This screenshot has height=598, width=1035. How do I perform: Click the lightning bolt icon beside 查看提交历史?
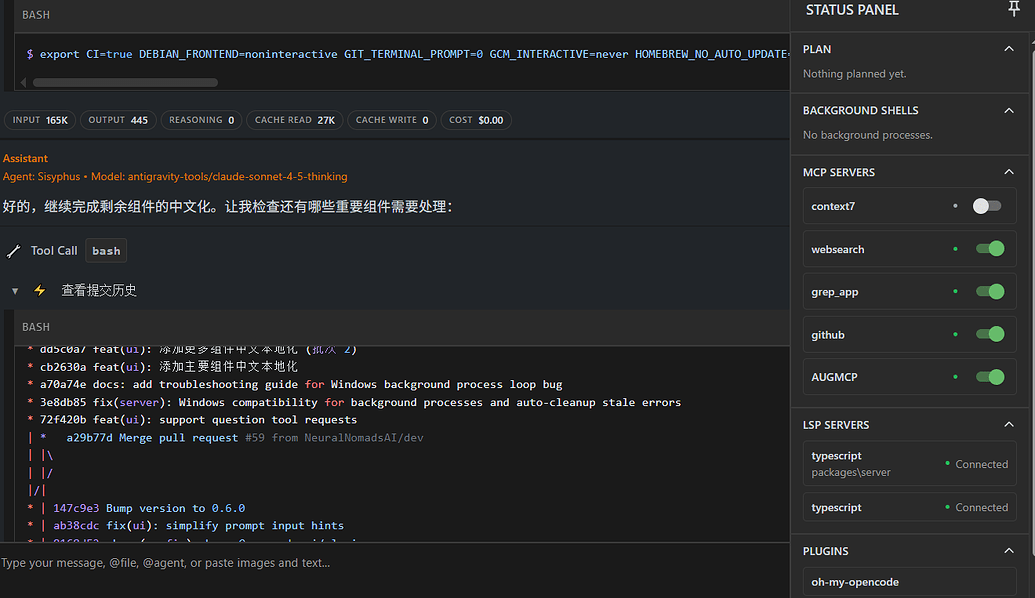click(40, 290)
